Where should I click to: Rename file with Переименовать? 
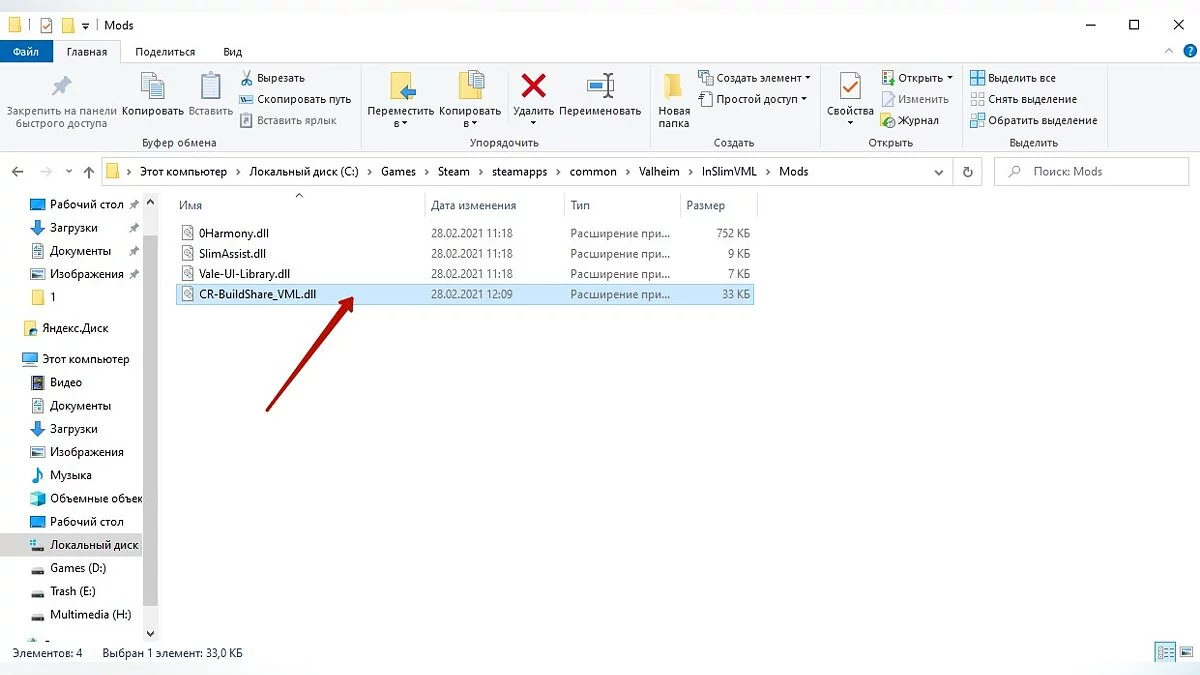coord(600,95)
